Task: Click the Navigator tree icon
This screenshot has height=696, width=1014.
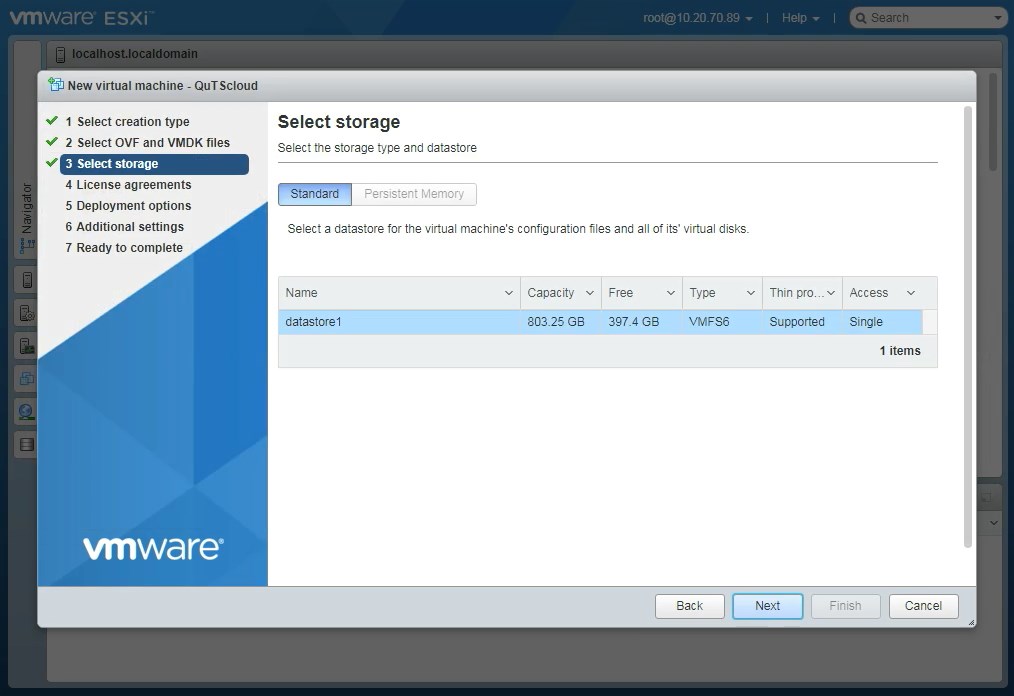Action: click(x=27, y=245)
